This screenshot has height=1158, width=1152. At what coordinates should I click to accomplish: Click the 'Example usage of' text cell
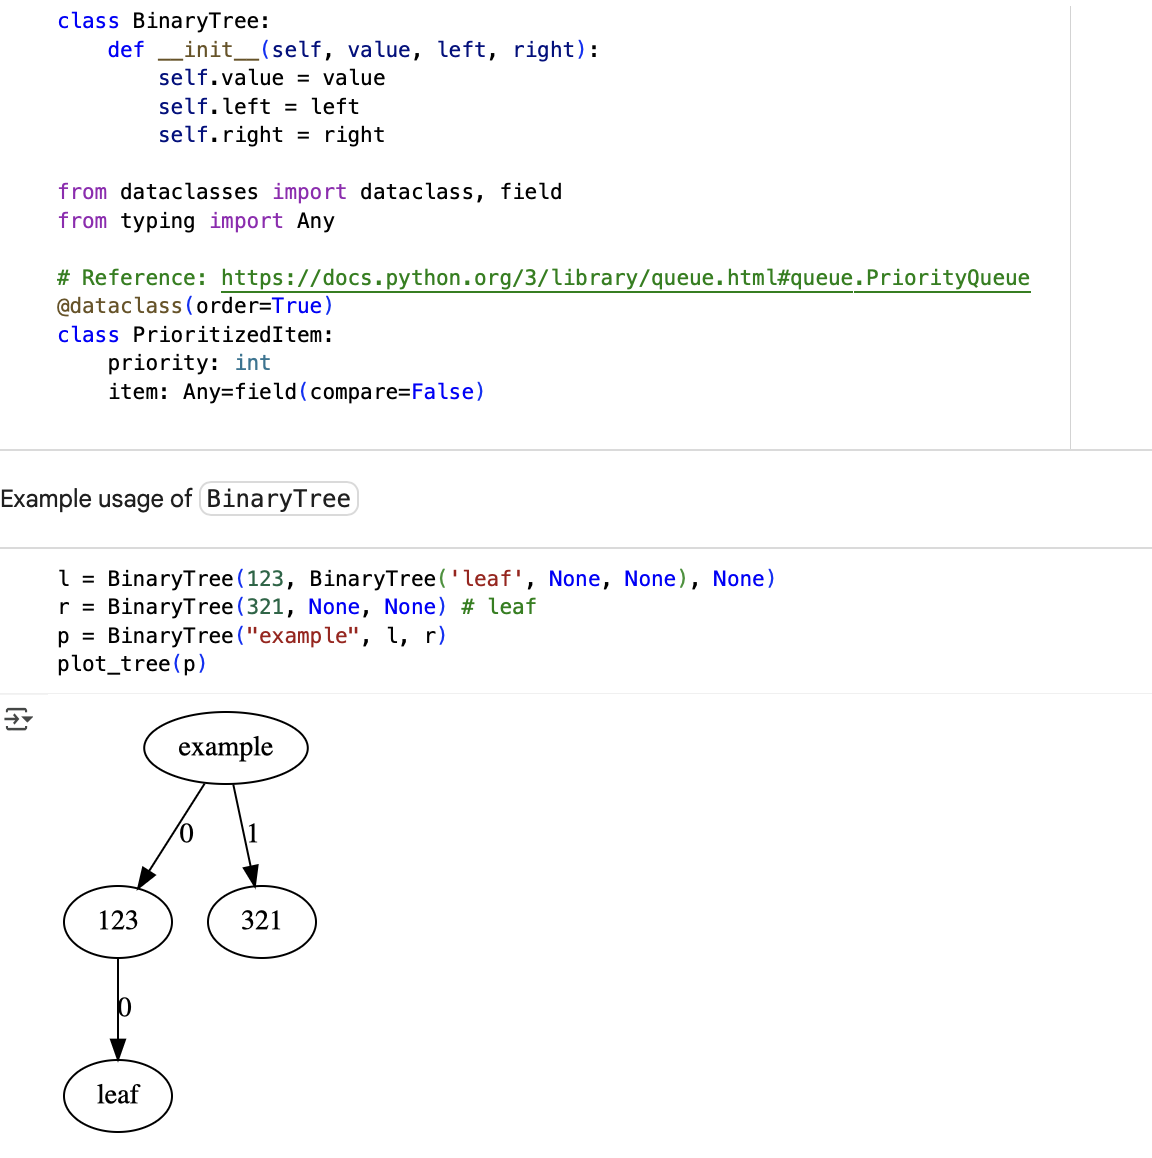tap(96, 499)
